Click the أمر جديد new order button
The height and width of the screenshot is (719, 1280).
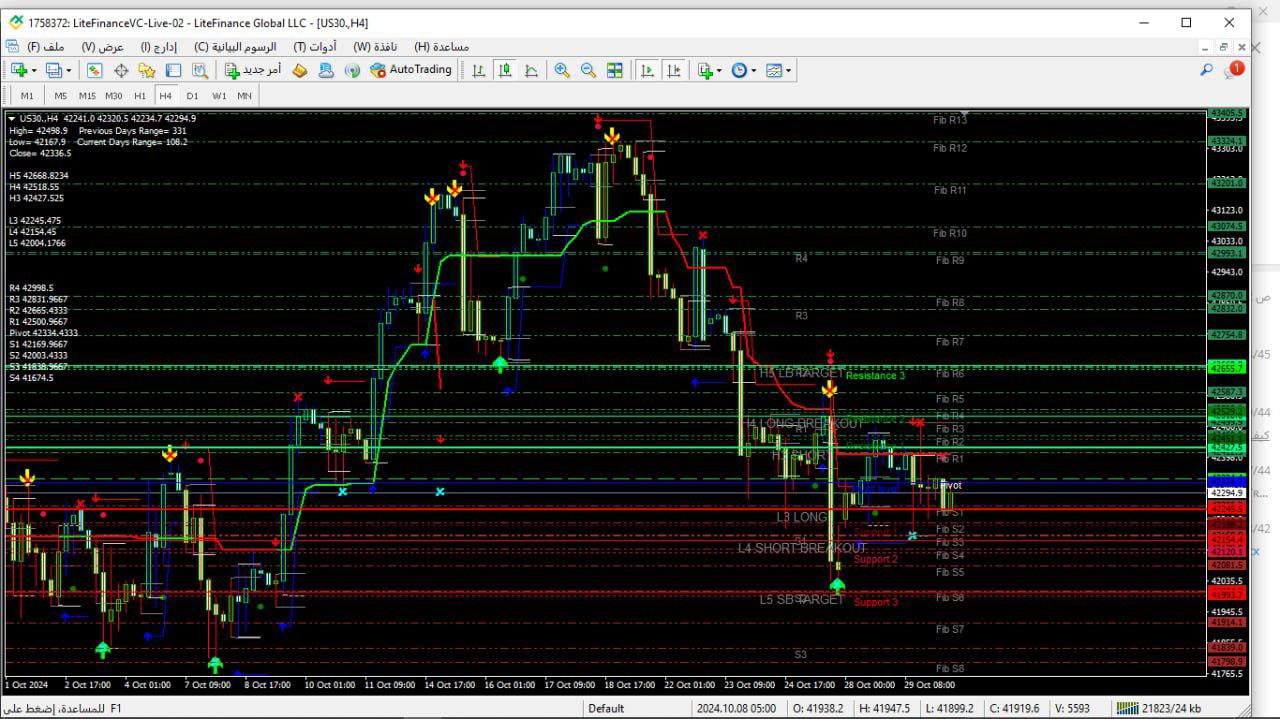click(x=252, y=70)
